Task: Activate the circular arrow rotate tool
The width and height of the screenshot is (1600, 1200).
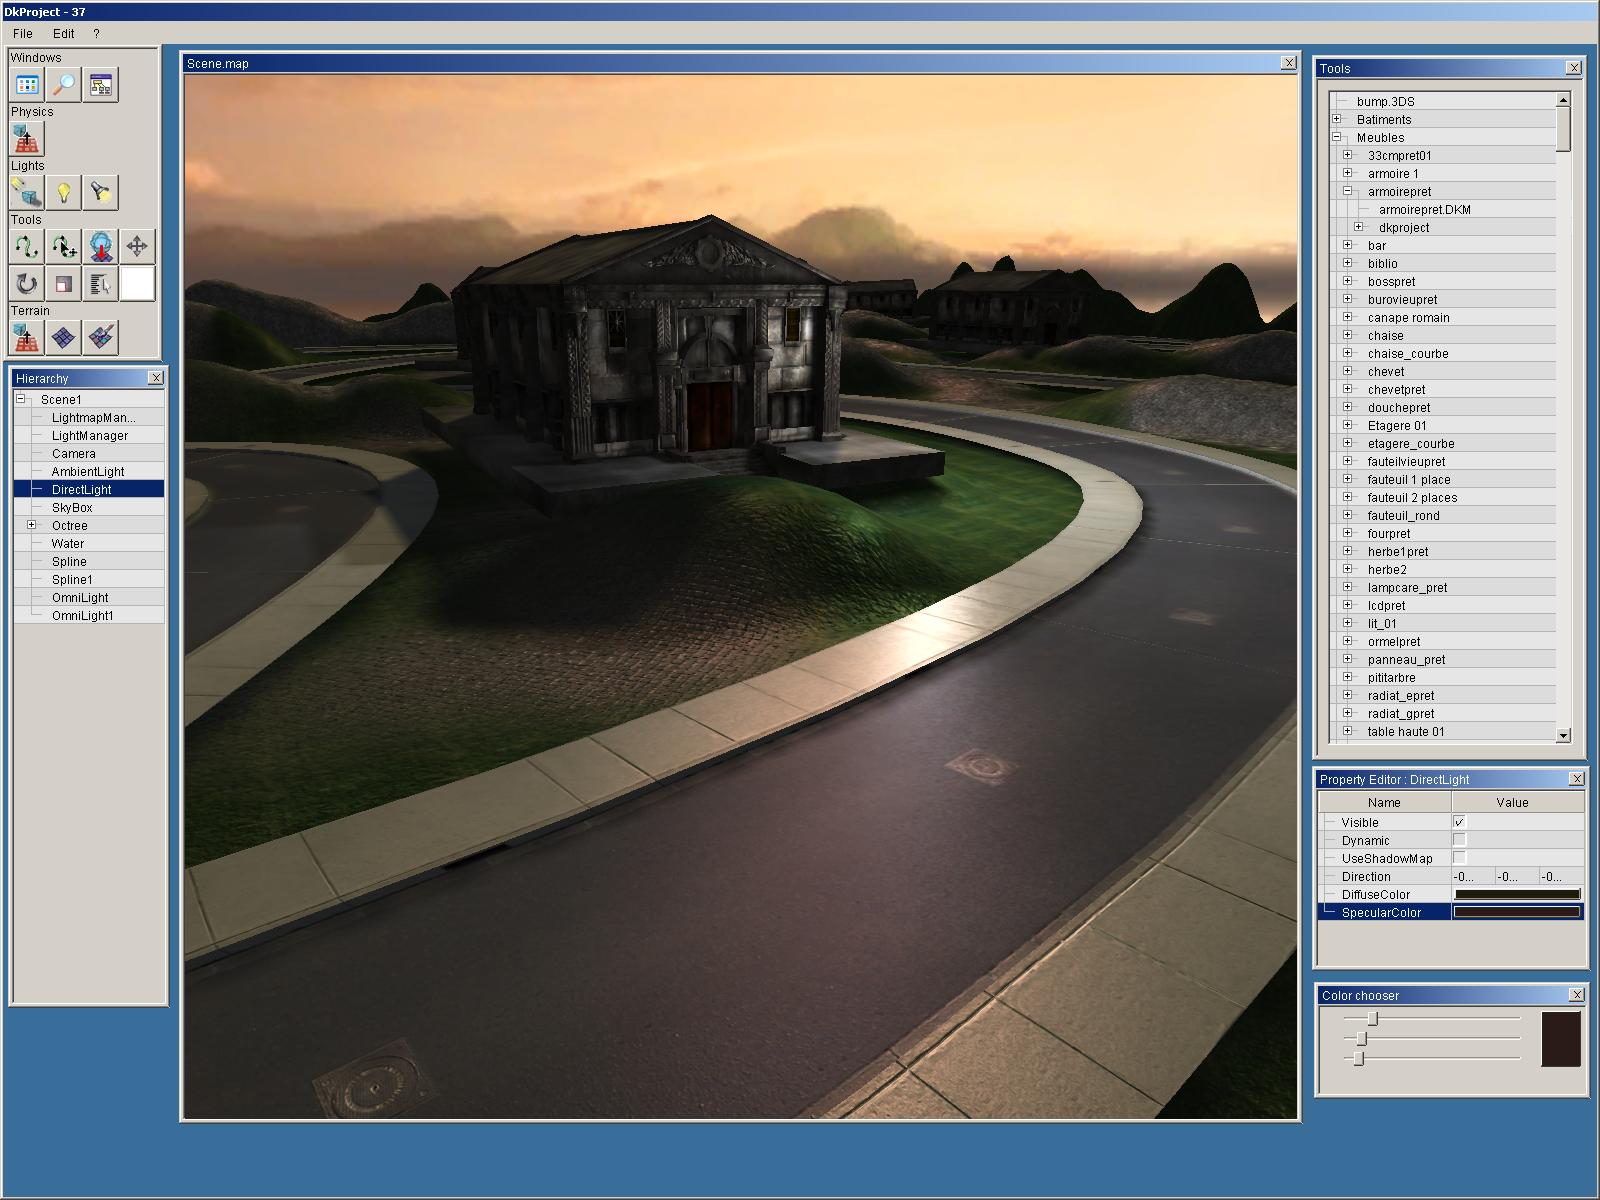Action: [x=27, y=284]
